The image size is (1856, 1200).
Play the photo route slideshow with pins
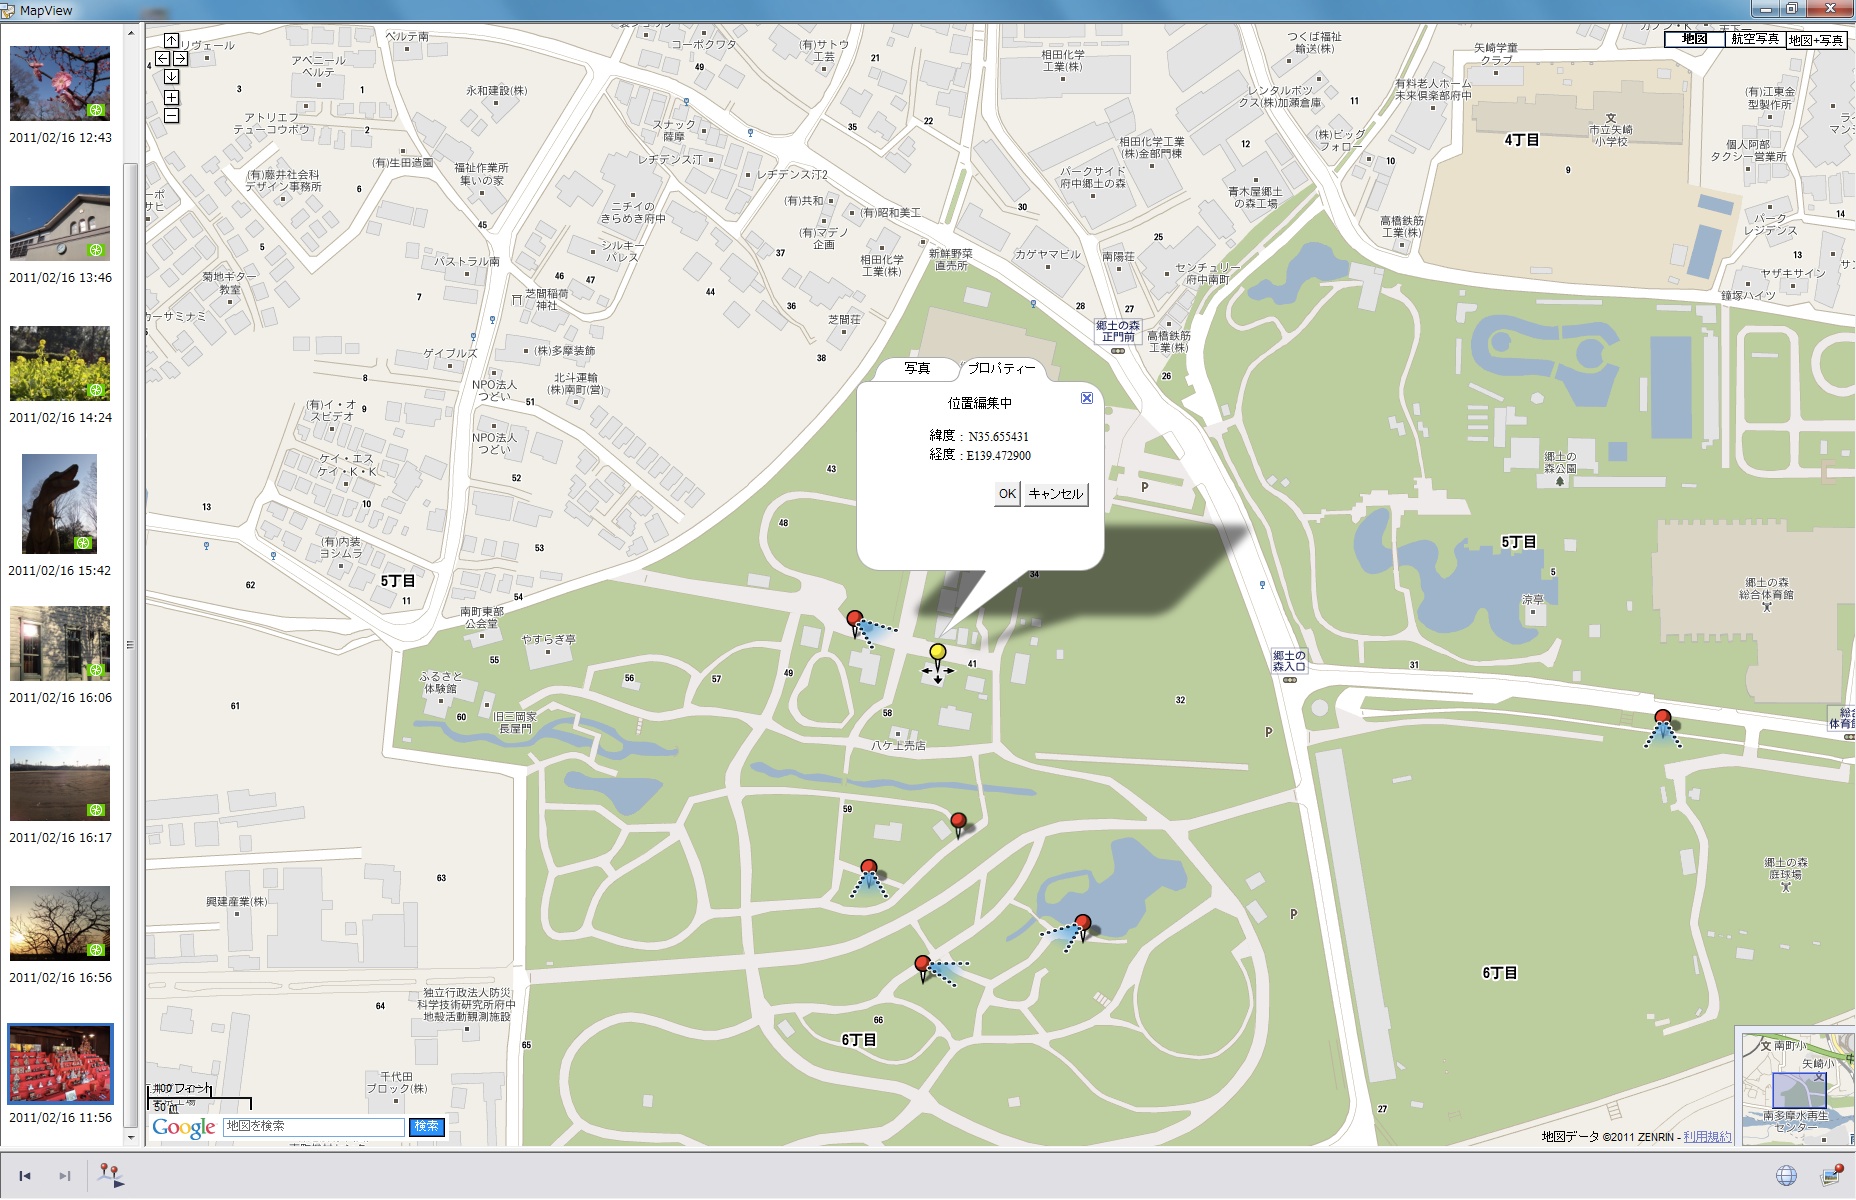pyautogui.click(x=110, y=1176)
